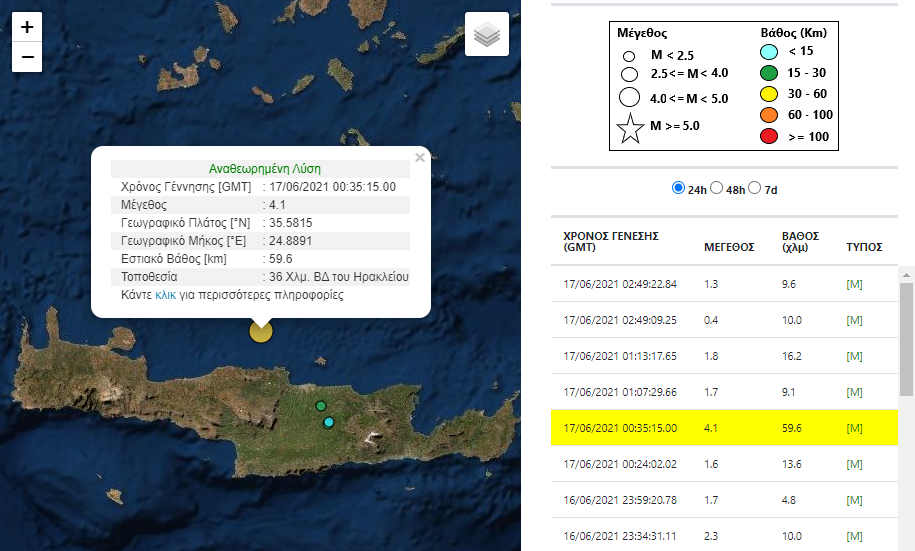Click the orange '60 - 100' depth legend swatch
Image resolution: width=915 pixels, height=551 pixels.
(769, 115)
